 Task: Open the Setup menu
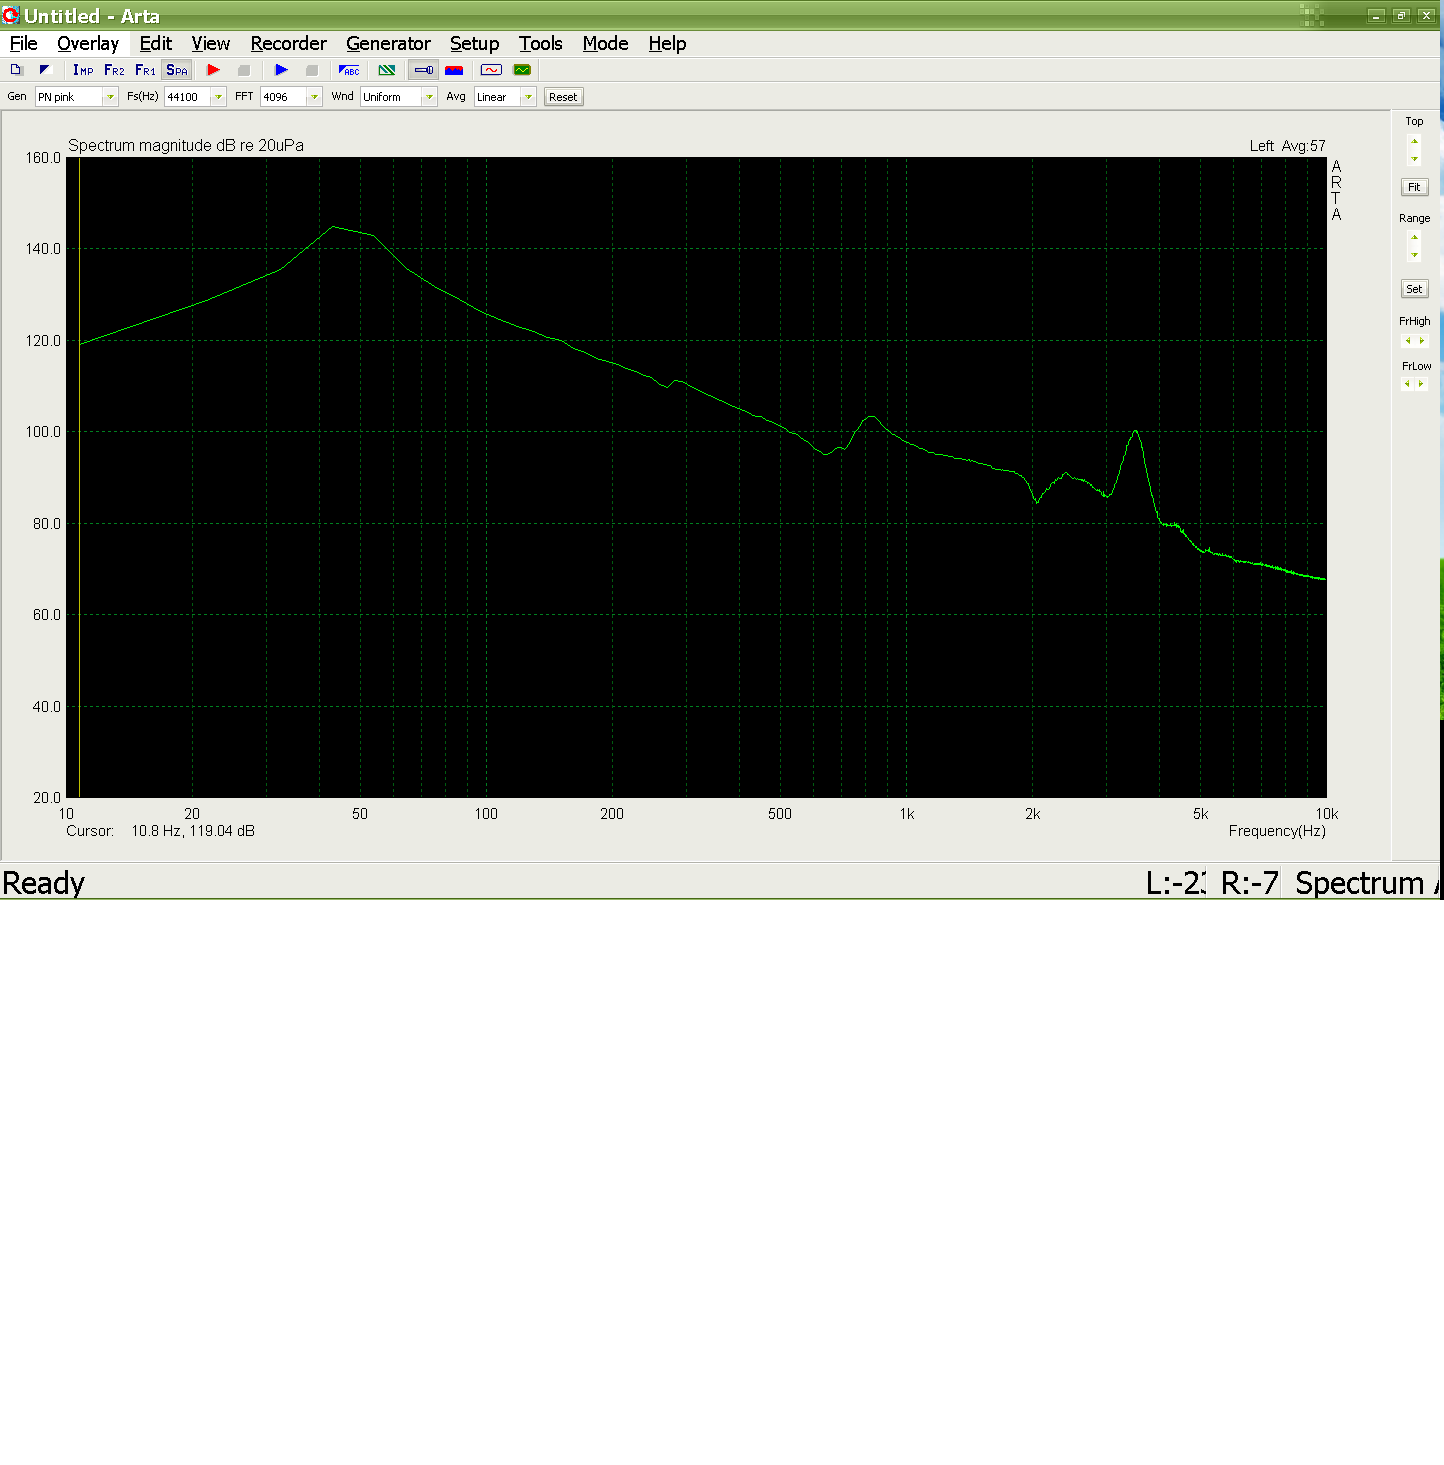coord(474,43)
